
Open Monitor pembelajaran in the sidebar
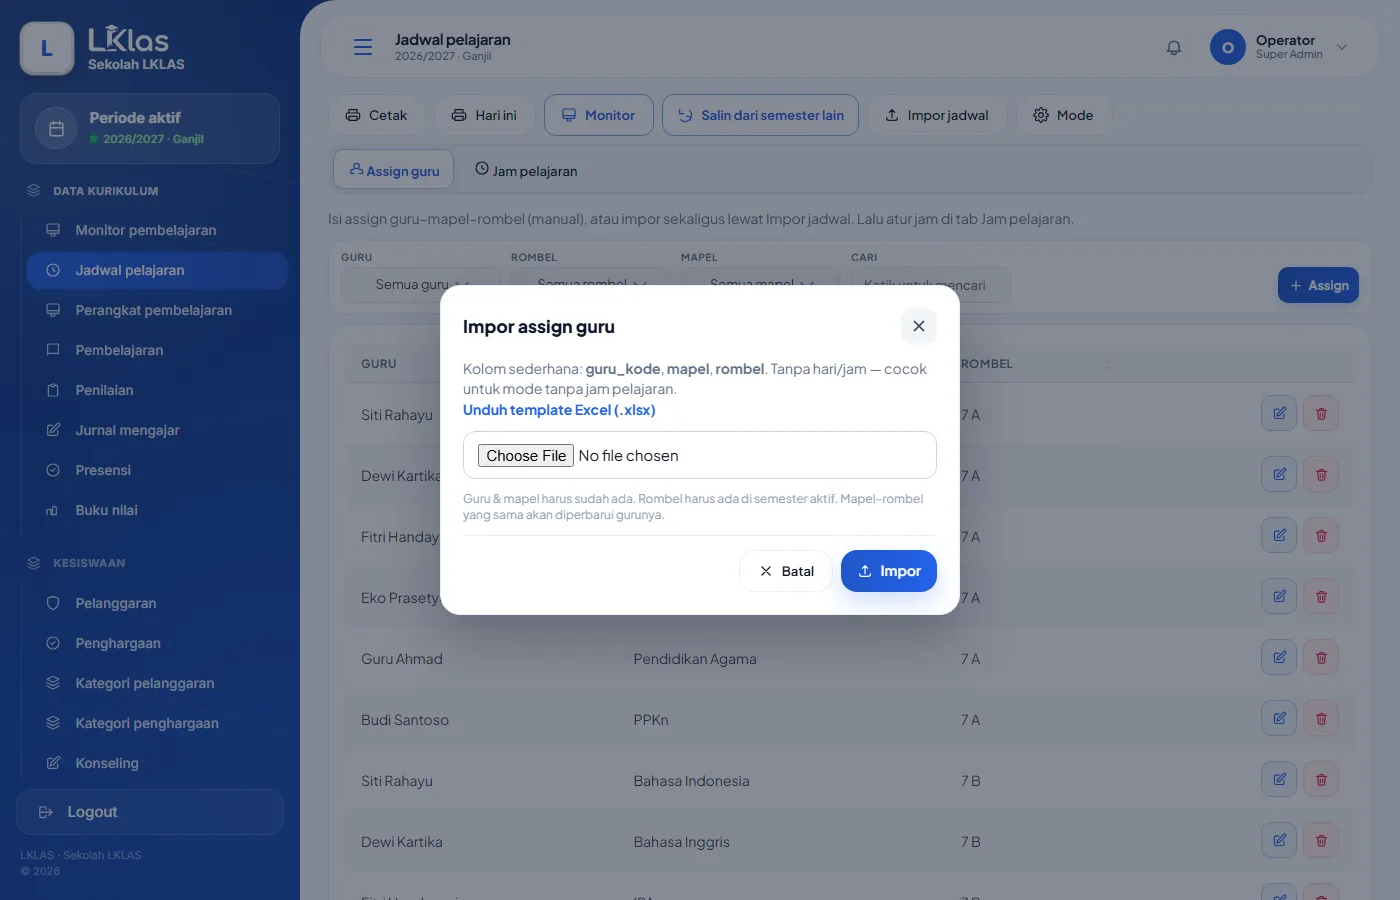click(157, 230)
